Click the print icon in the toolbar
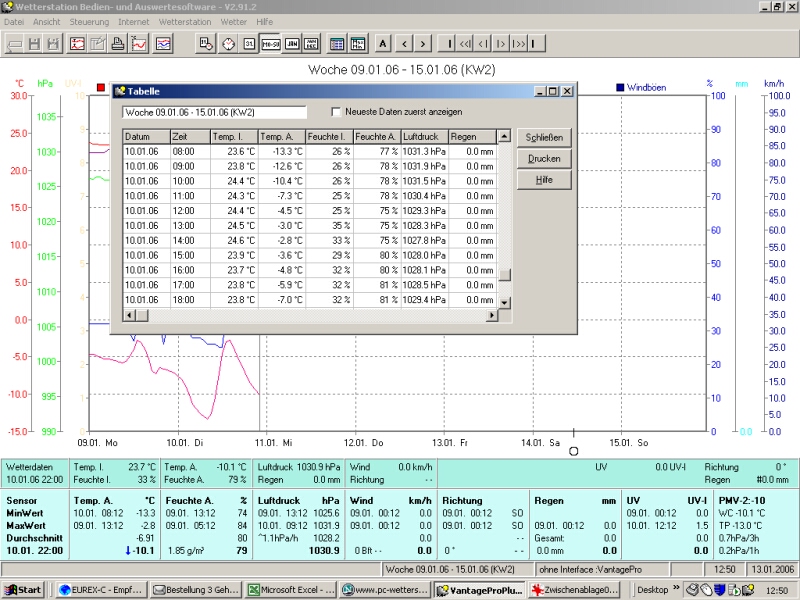This screenshot has height=600, width=800. (118, 43)
